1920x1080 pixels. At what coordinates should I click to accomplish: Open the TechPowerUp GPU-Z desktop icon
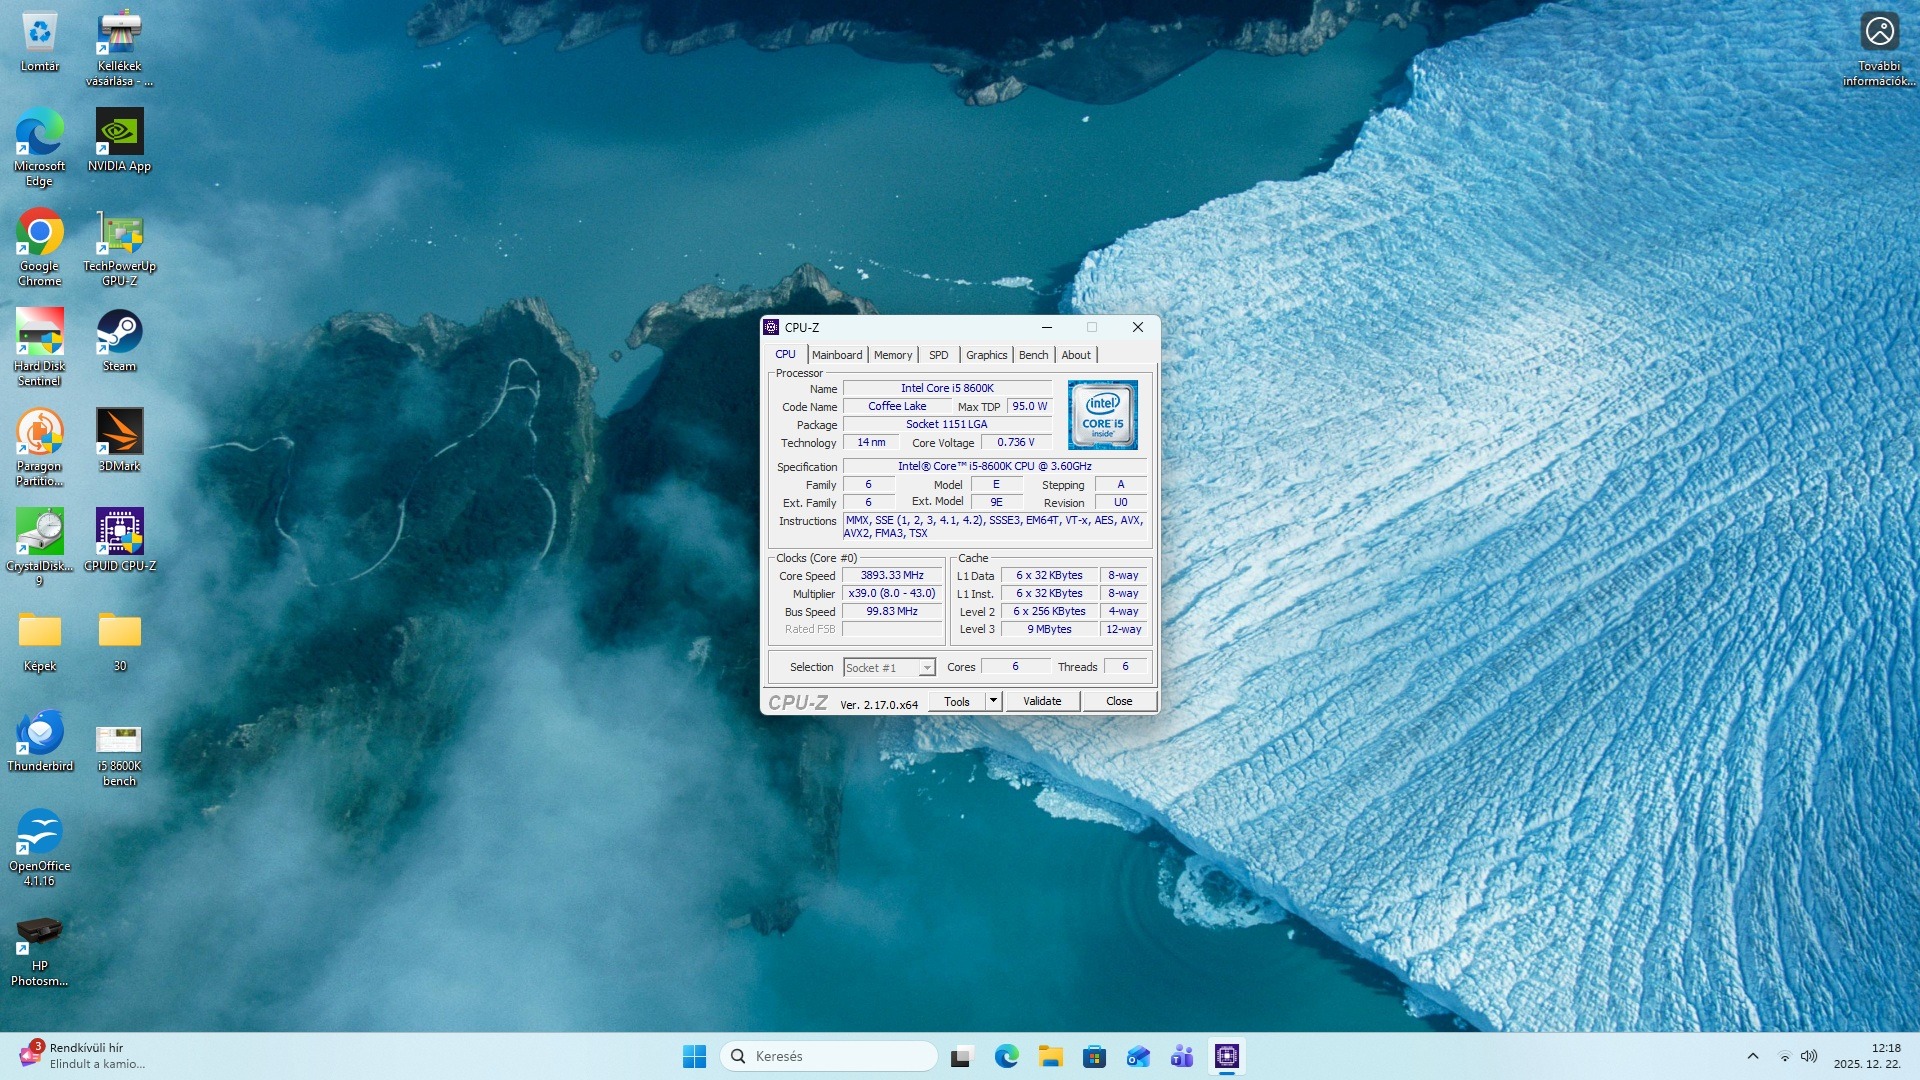(x=119, y=233)
